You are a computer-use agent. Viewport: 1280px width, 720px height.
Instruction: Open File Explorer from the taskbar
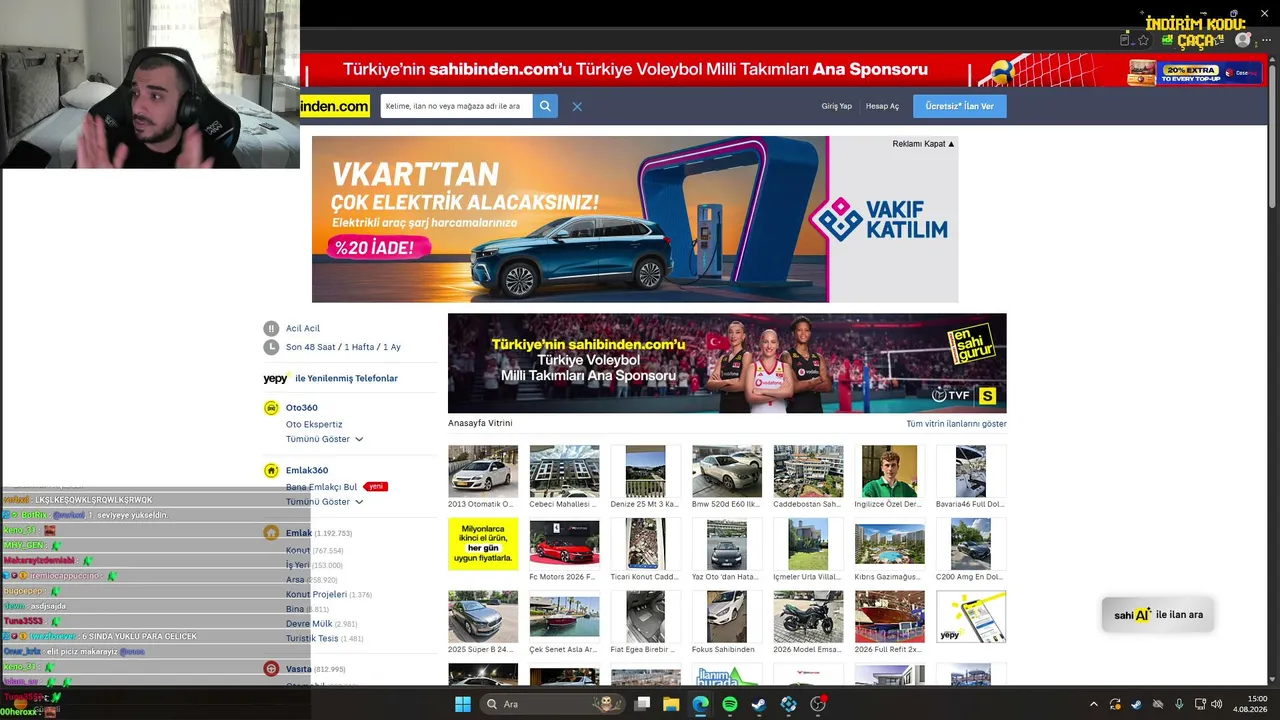(x=671, y=704)
